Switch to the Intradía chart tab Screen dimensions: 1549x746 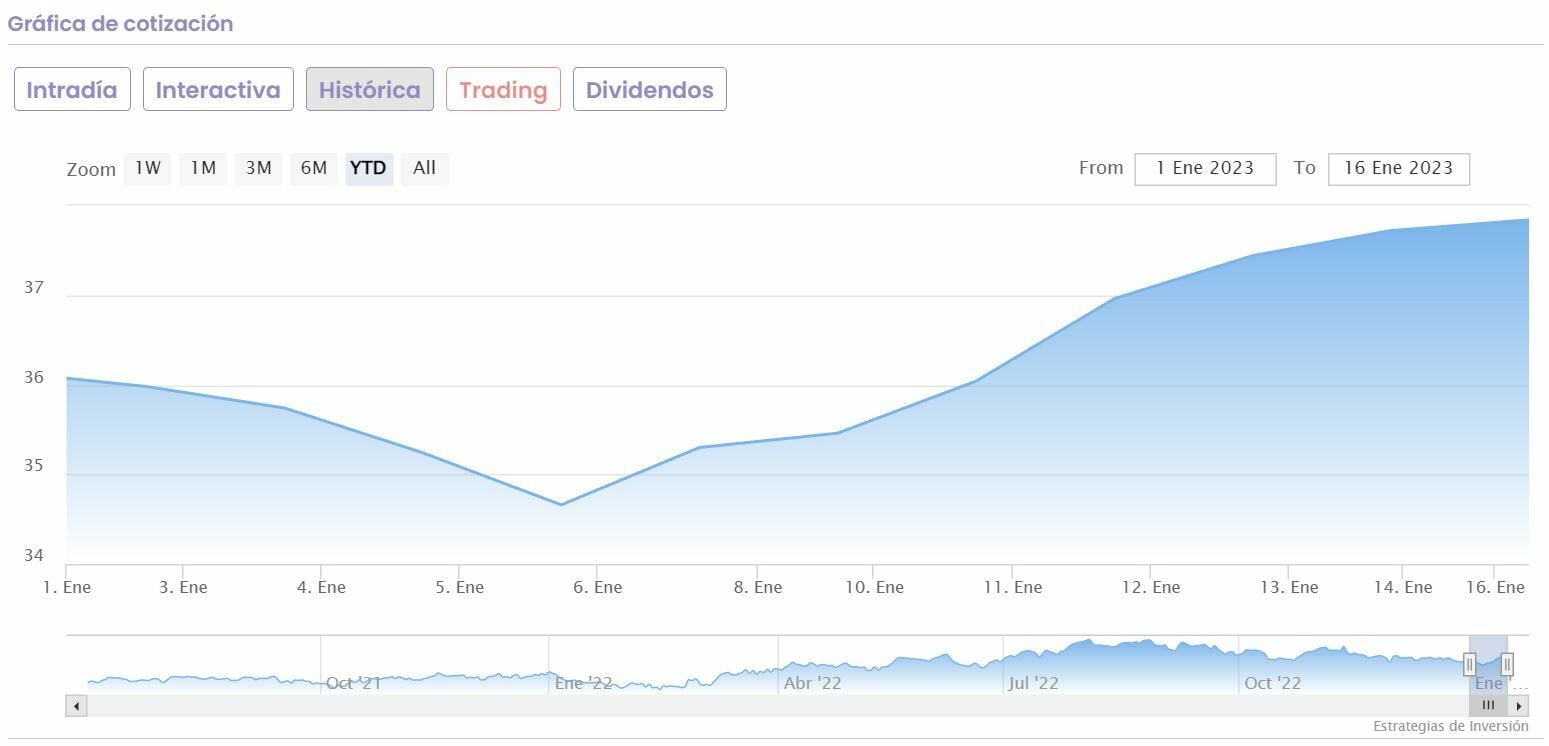[x=72, y=90]
